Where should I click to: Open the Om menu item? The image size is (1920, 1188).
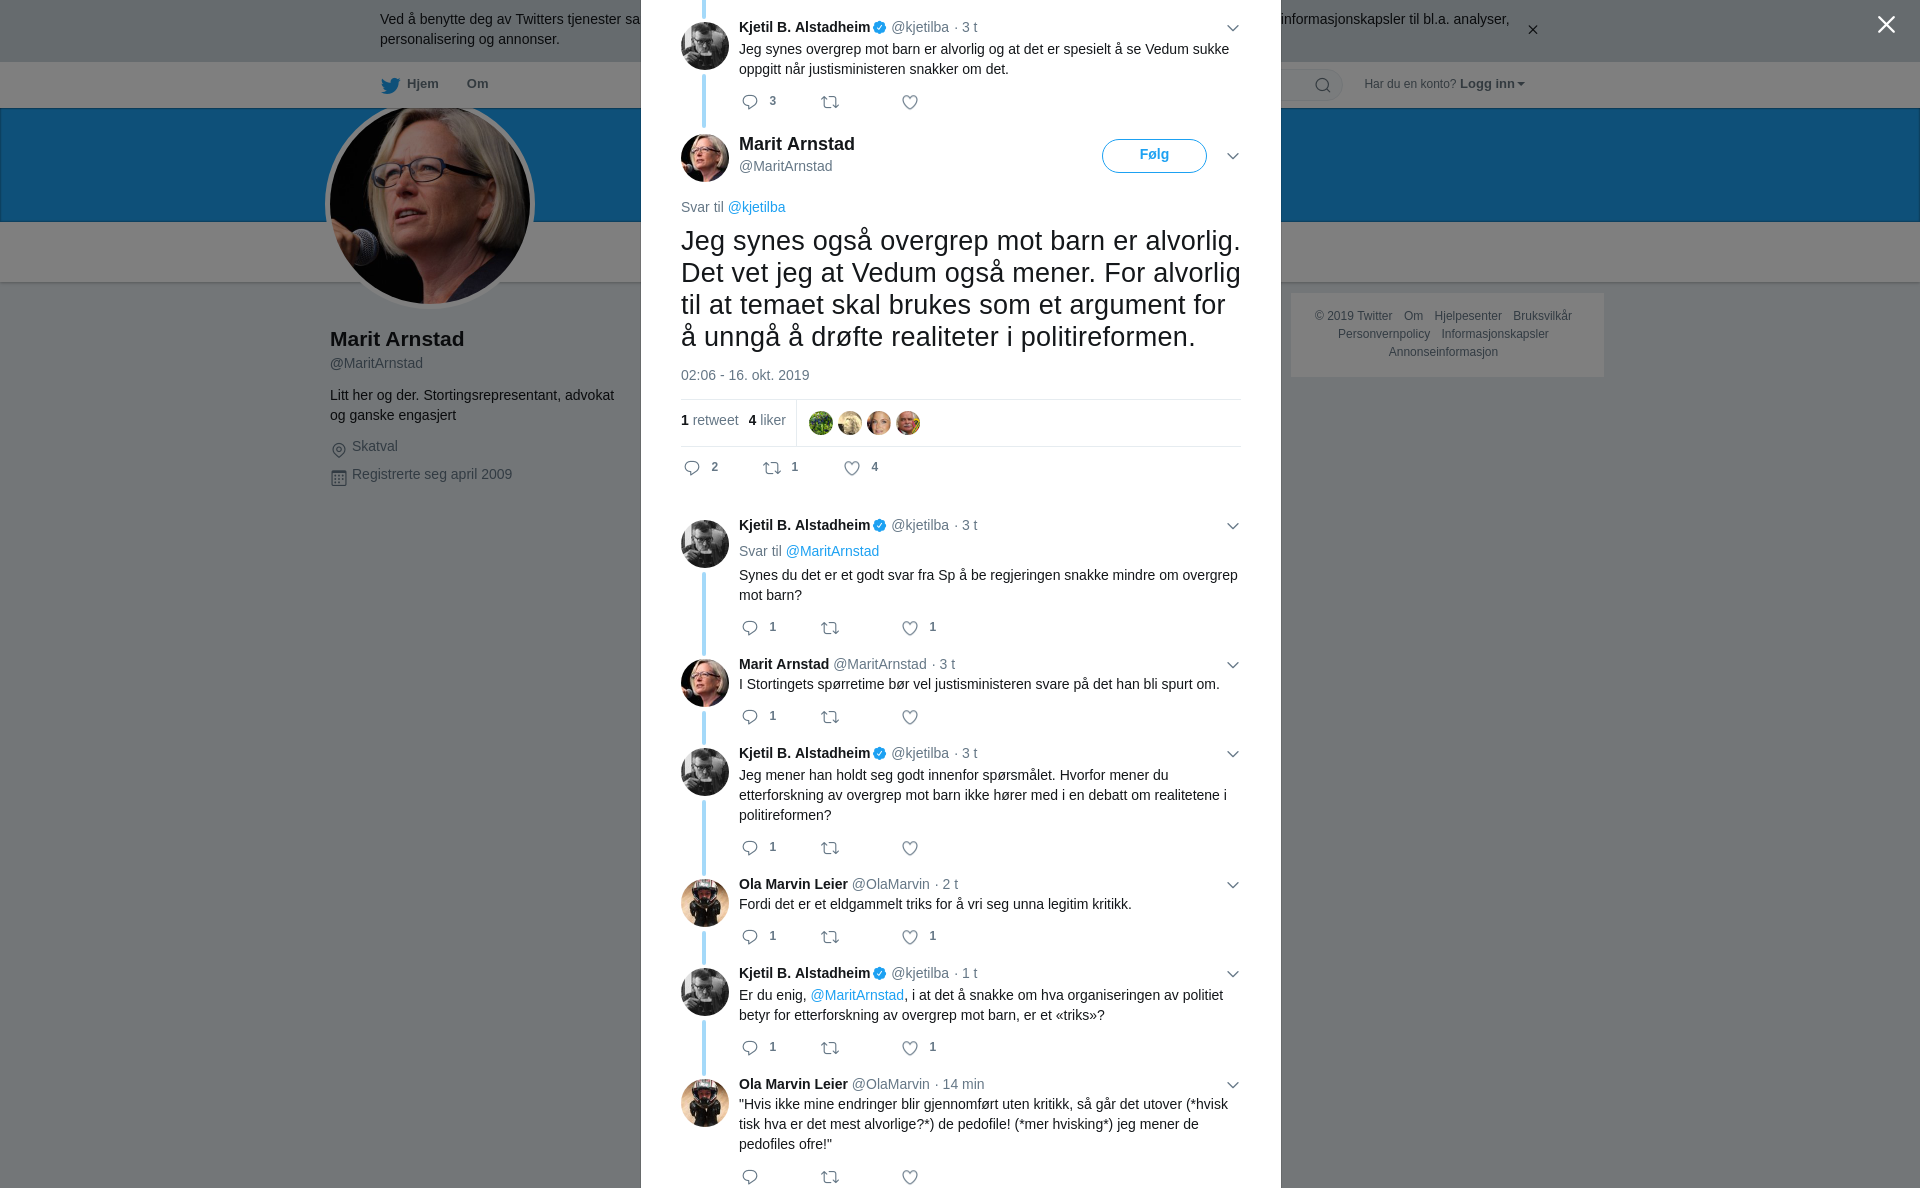[477, 84]
